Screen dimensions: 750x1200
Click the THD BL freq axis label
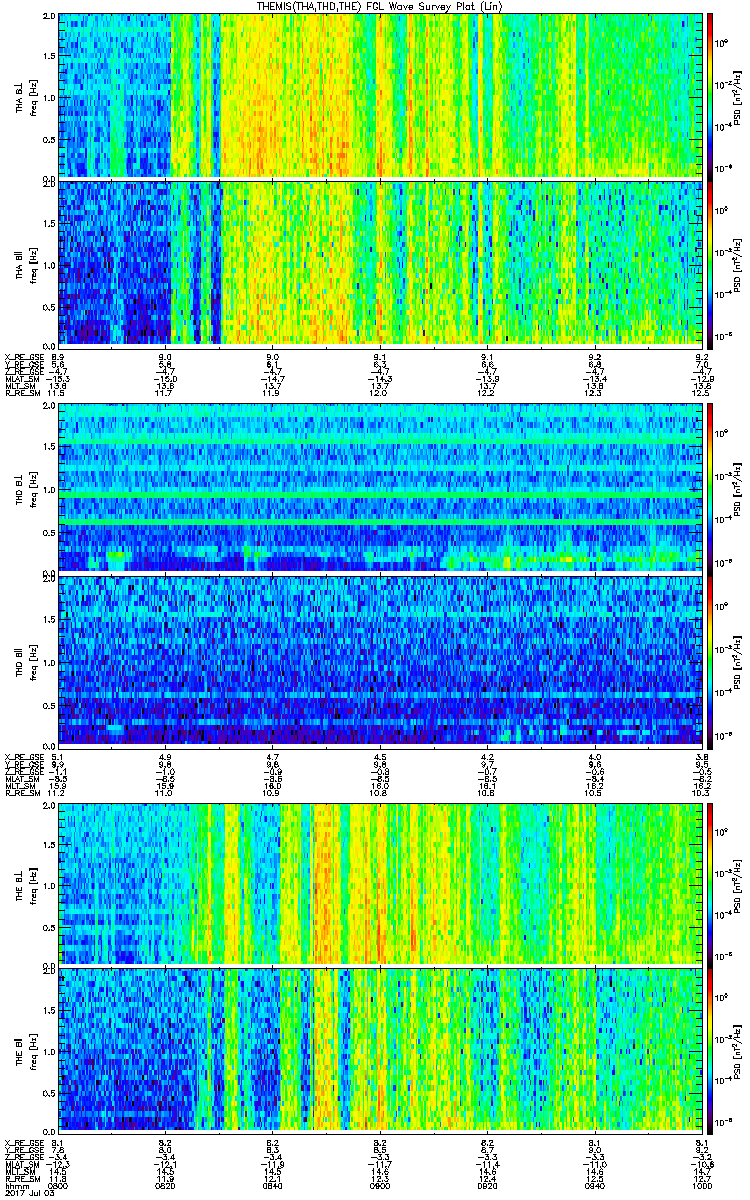[32, 487]
